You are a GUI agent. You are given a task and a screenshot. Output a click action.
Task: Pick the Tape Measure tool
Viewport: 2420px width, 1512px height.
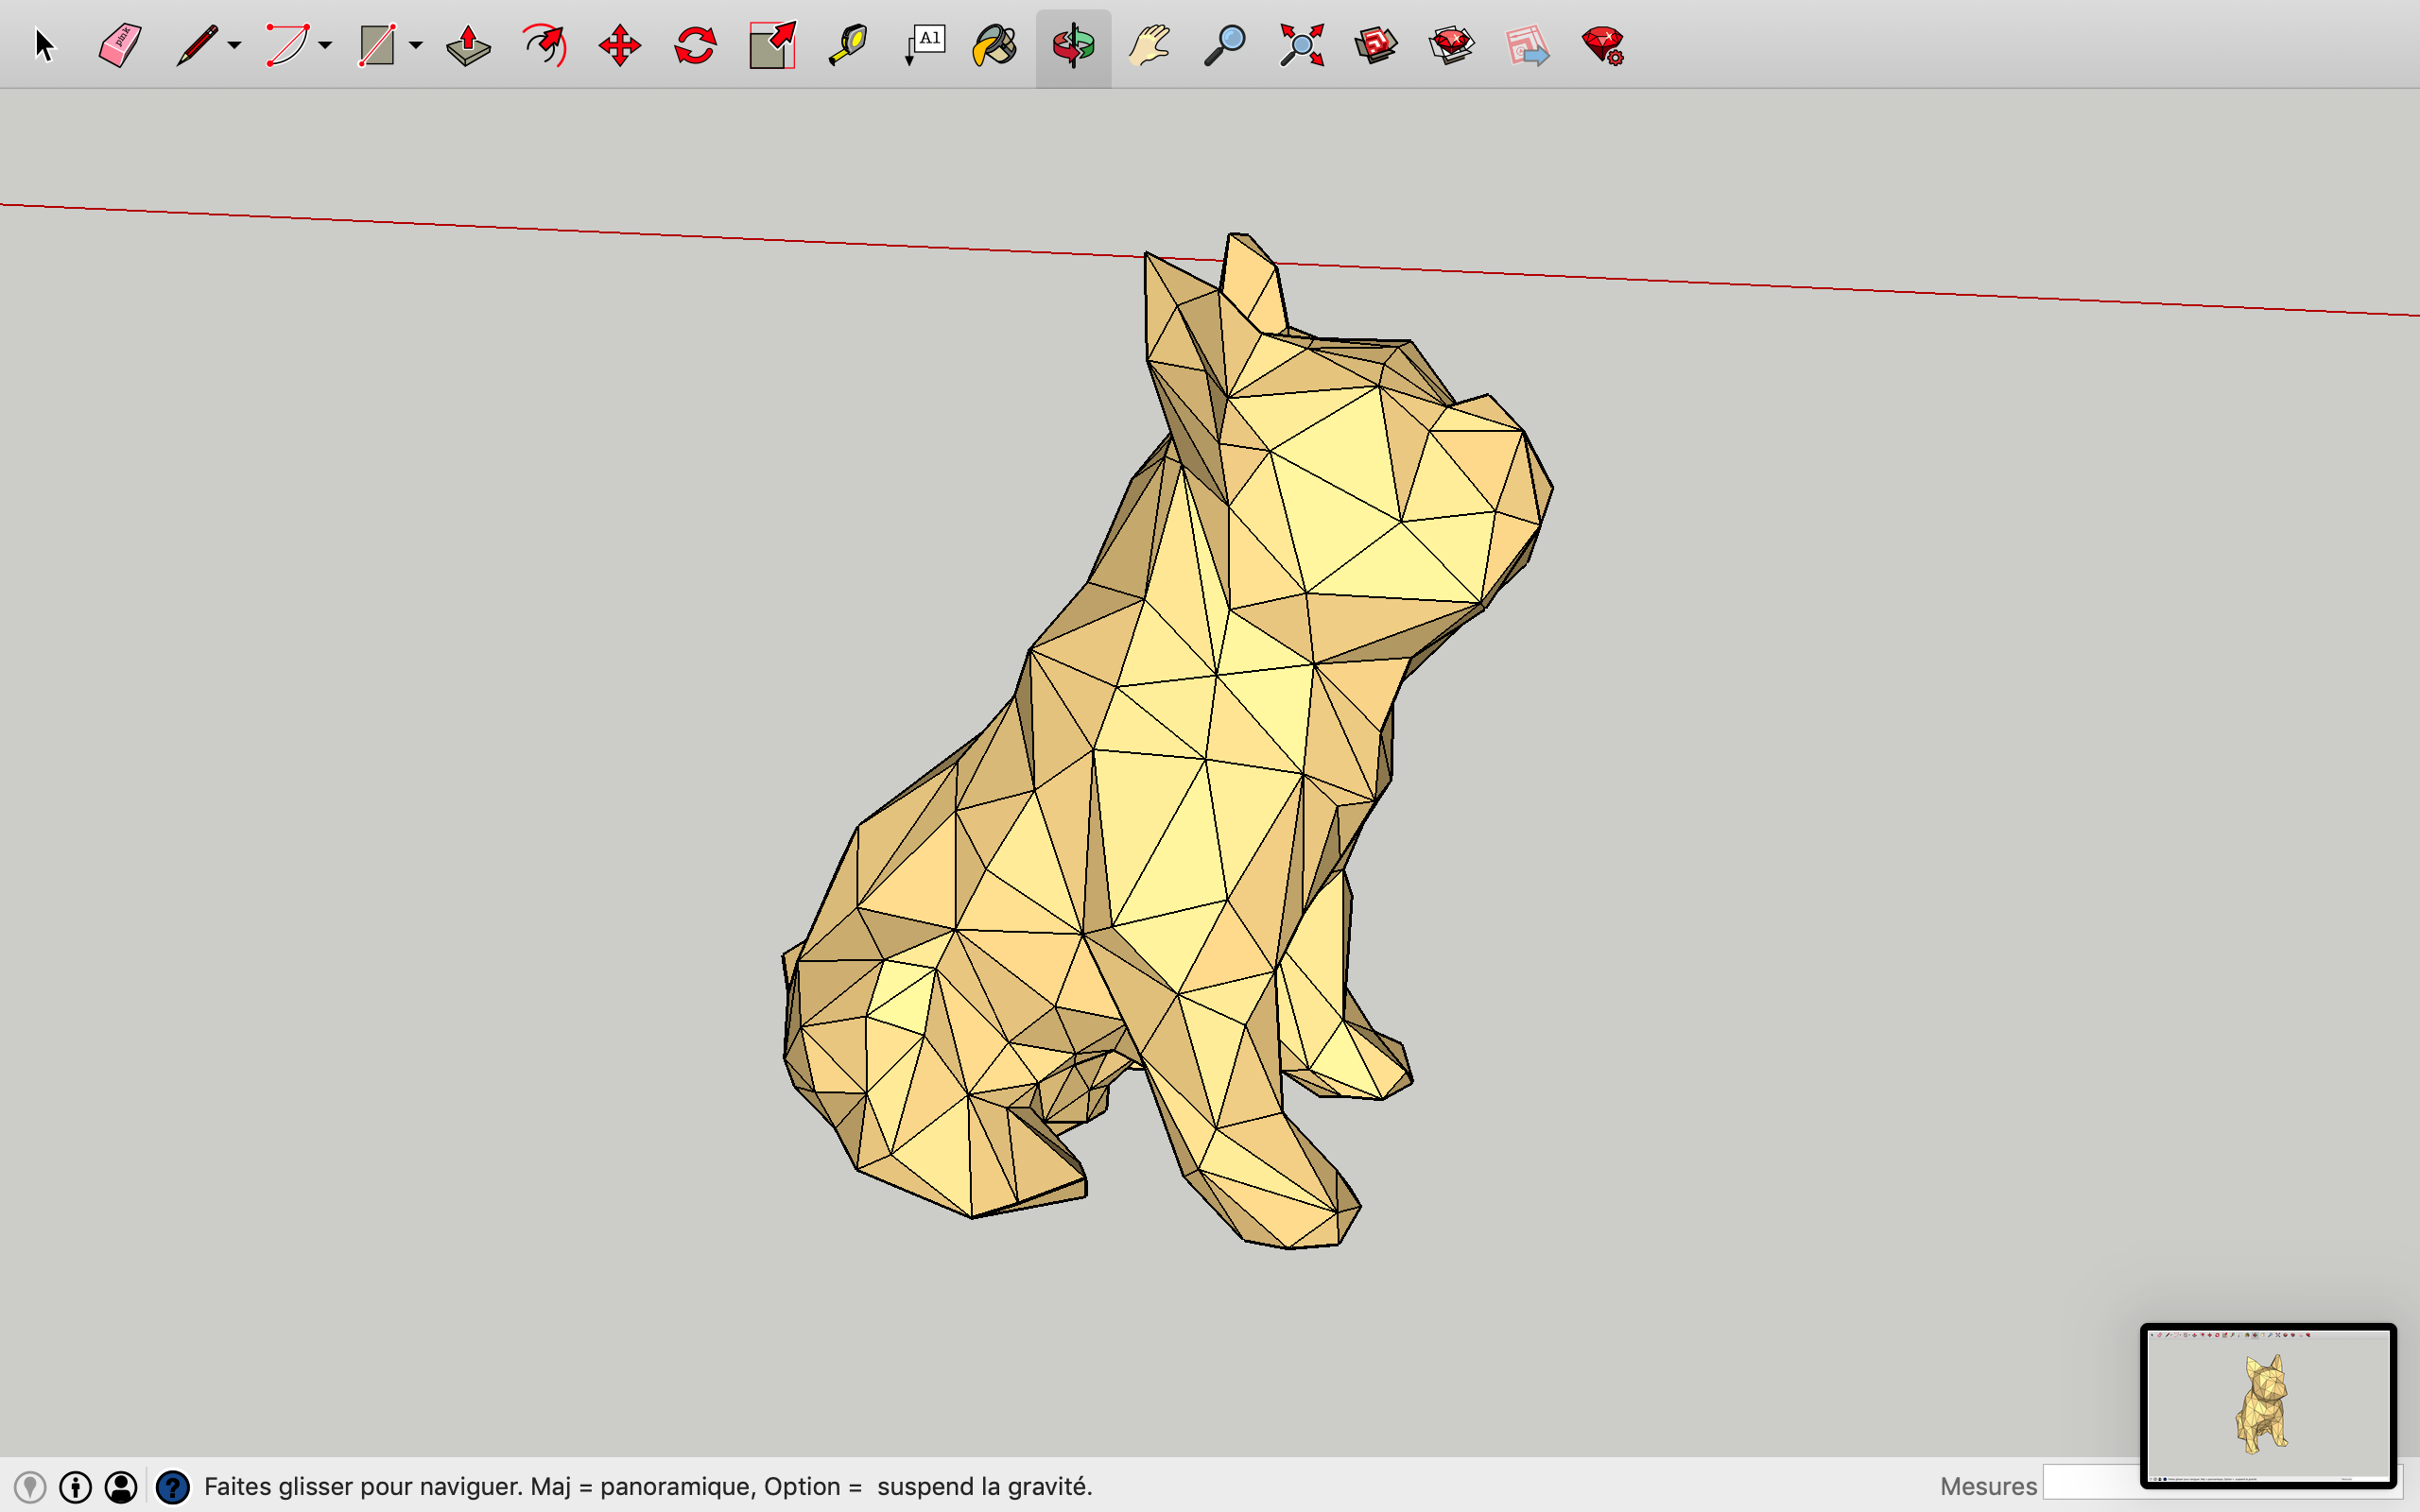coord(848,45)
